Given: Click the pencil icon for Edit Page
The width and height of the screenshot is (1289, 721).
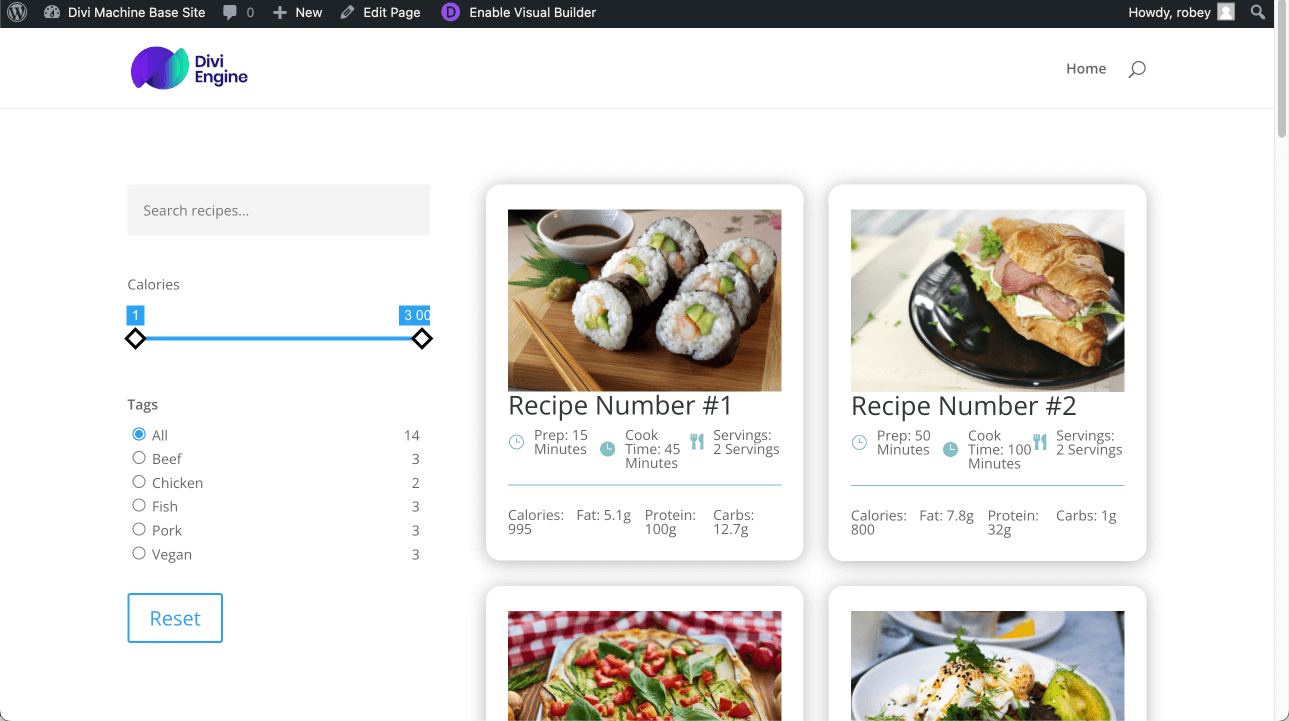Looking at the screenshot, I should pos(347,13).
